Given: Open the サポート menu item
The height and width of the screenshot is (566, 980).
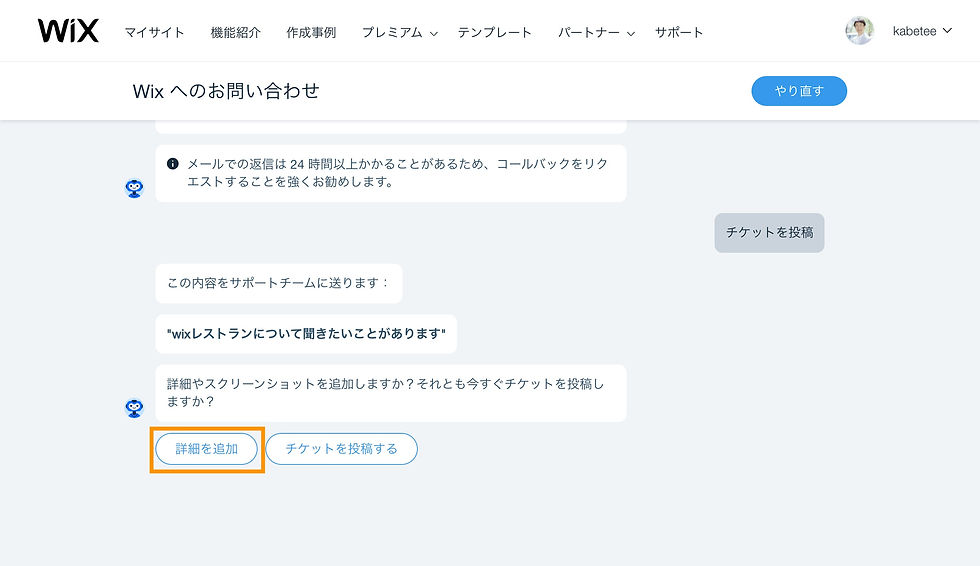Looking at the screenshot, I should click(x=679, y=32).
